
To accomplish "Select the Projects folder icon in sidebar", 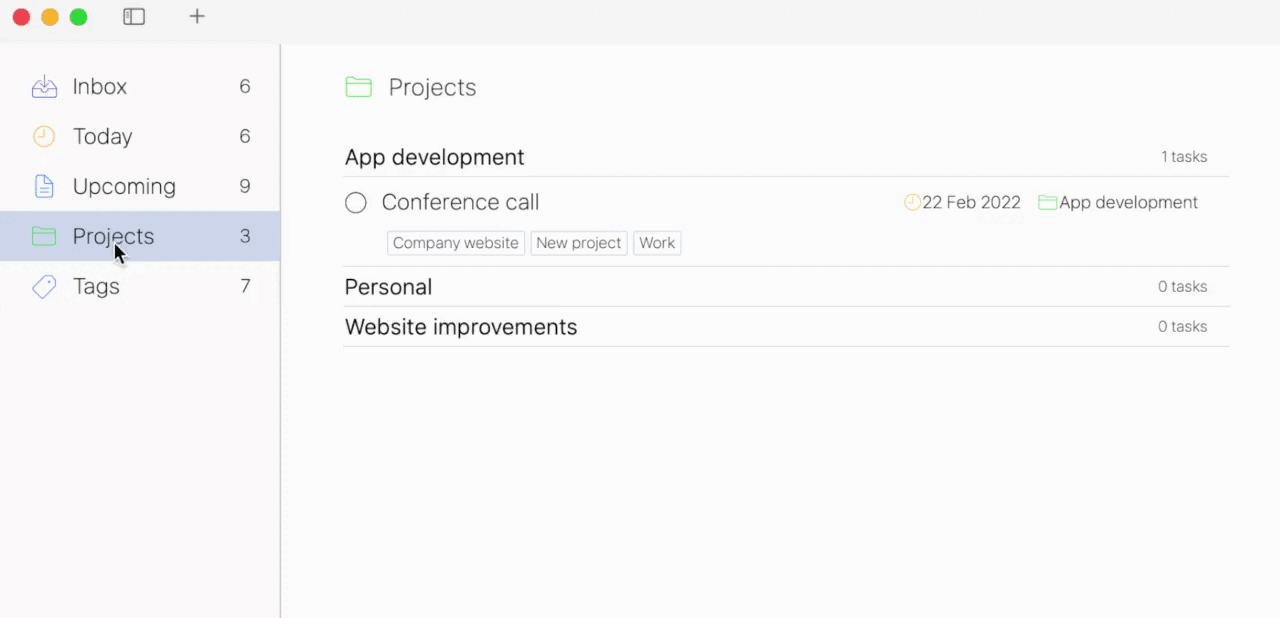I will 44,236.
